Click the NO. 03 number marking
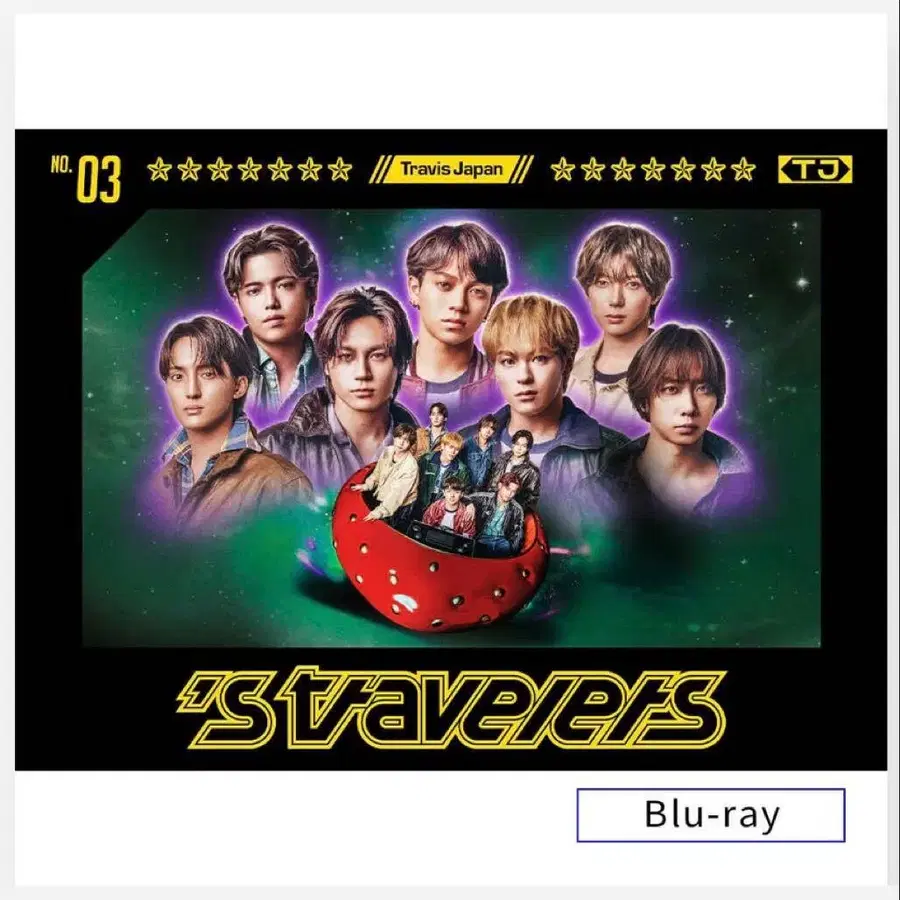900x900 pixels. pos(86,178)
